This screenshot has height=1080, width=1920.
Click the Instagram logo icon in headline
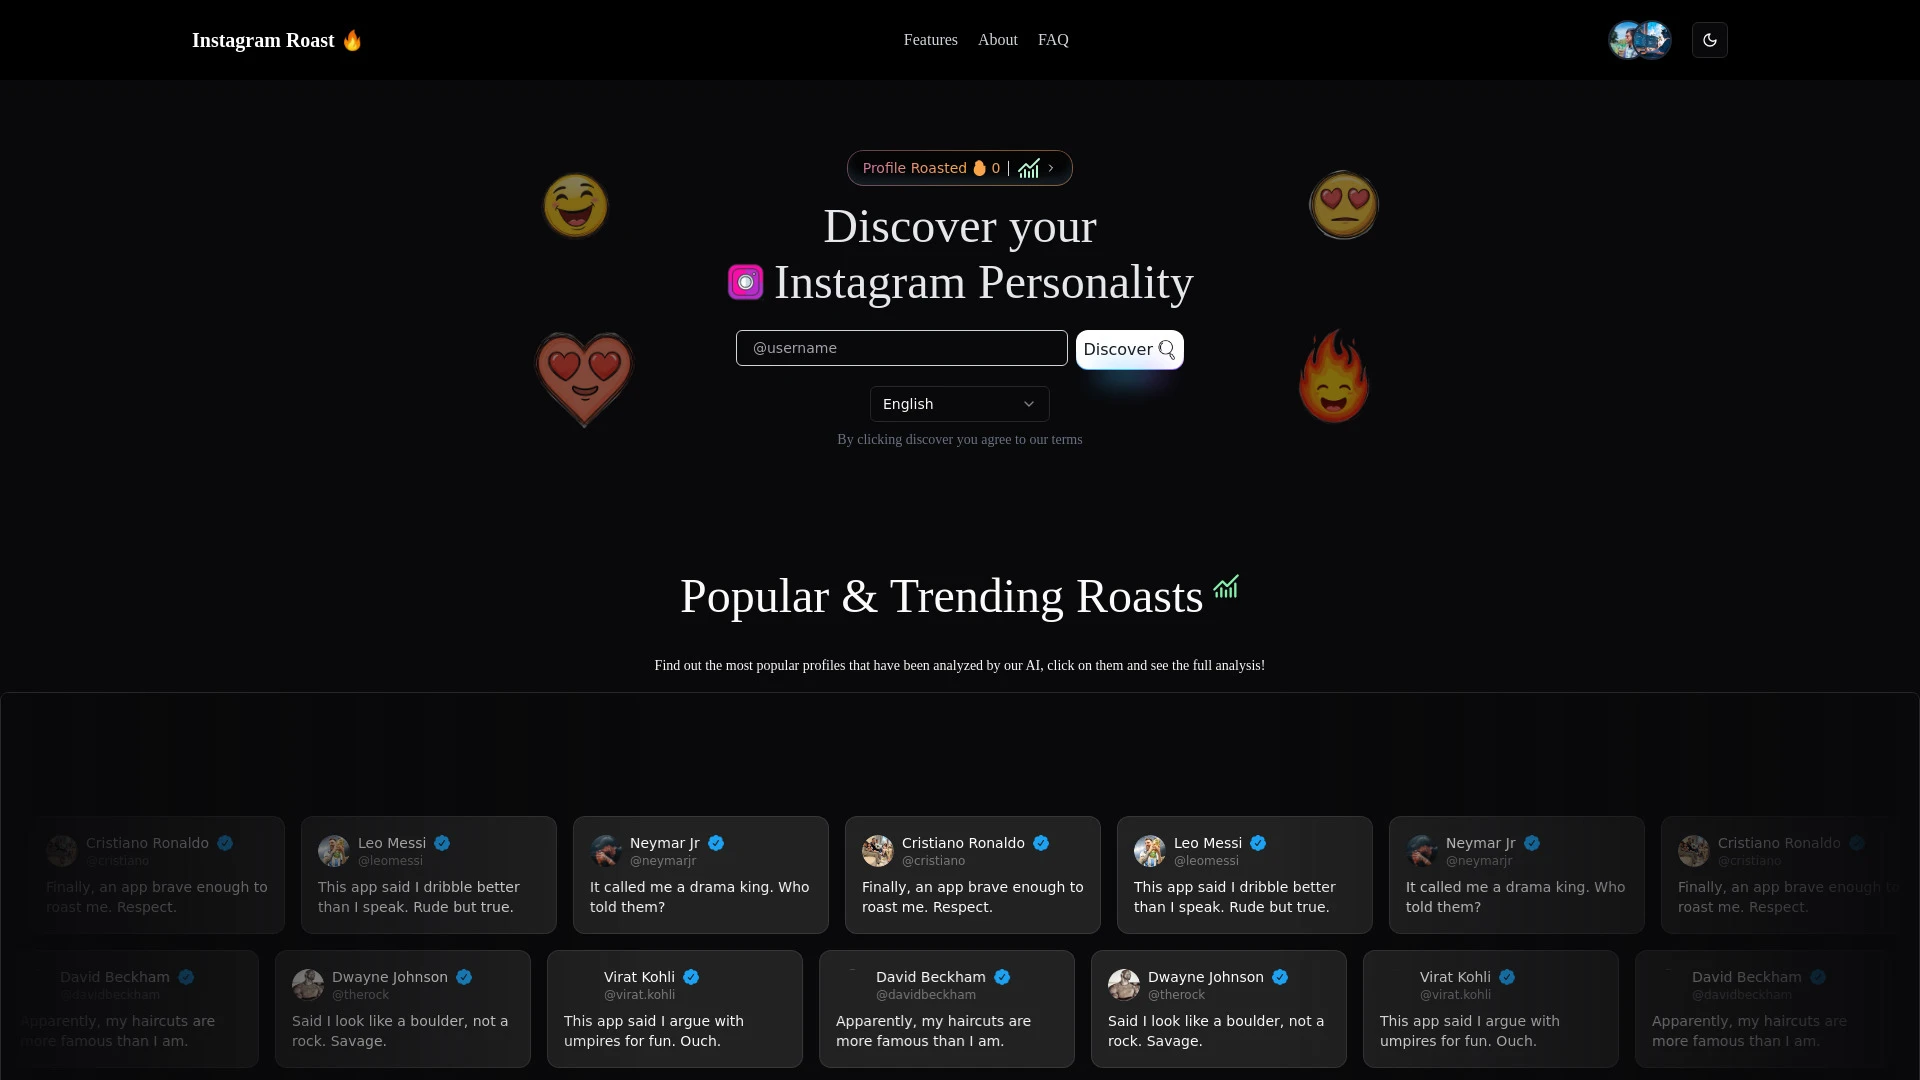(745, 281)
